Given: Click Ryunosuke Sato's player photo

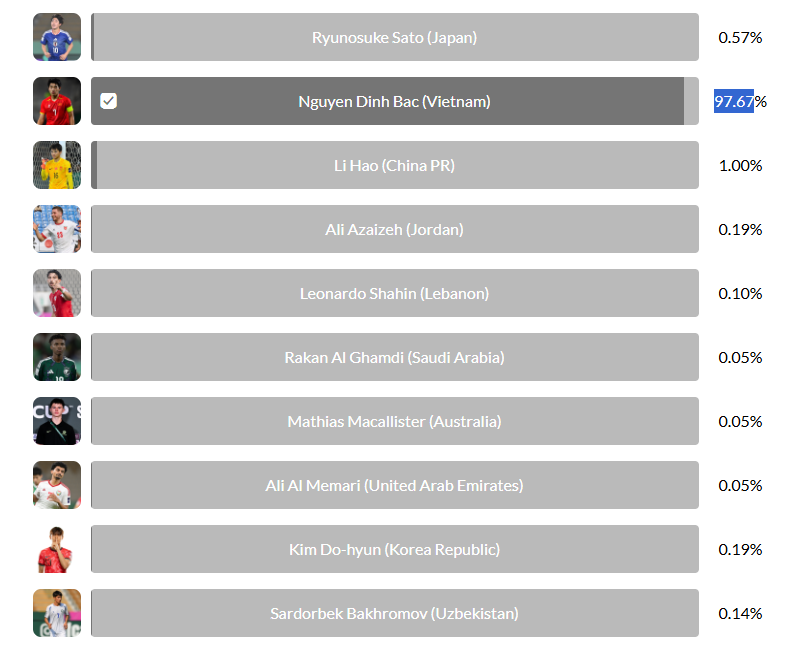Looking at the screenshot, I should coord(56,37).
